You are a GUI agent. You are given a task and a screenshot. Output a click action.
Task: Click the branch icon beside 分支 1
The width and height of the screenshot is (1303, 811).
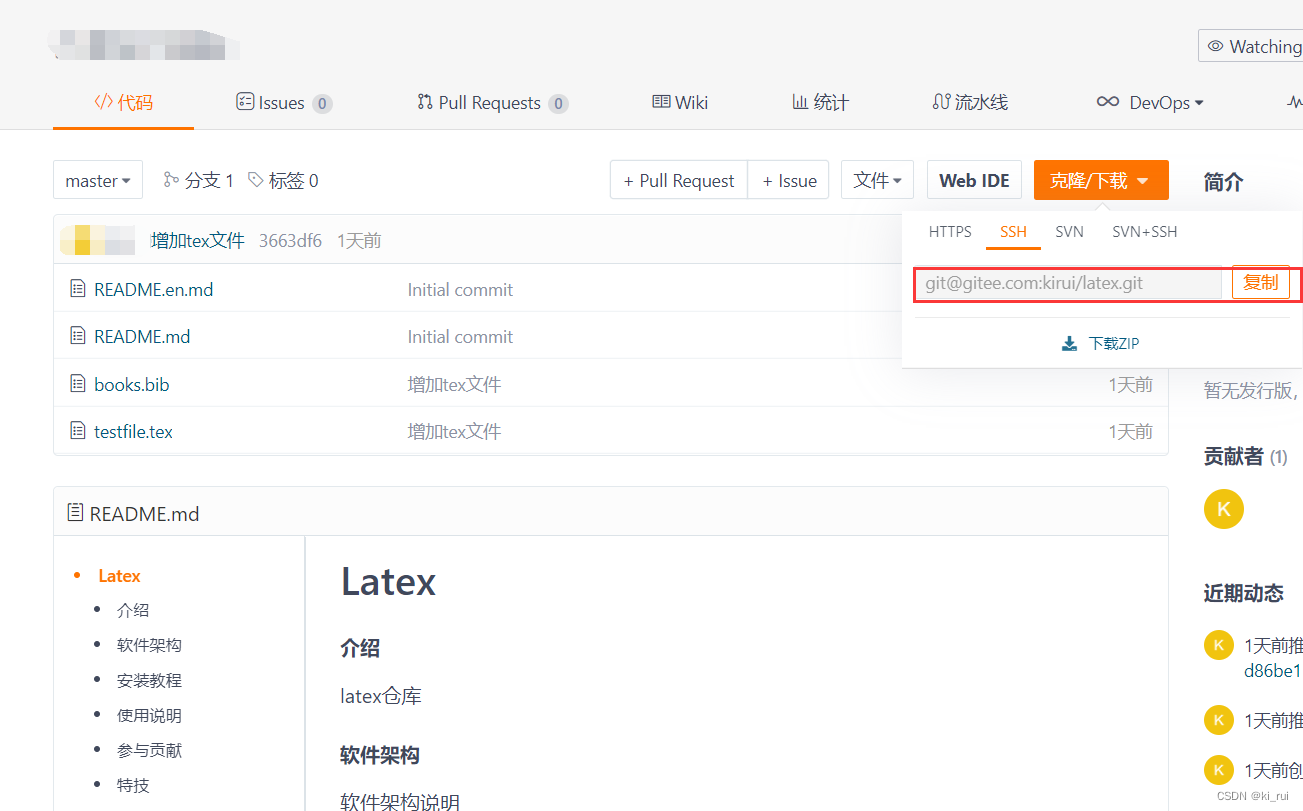[x=173, y=179]
